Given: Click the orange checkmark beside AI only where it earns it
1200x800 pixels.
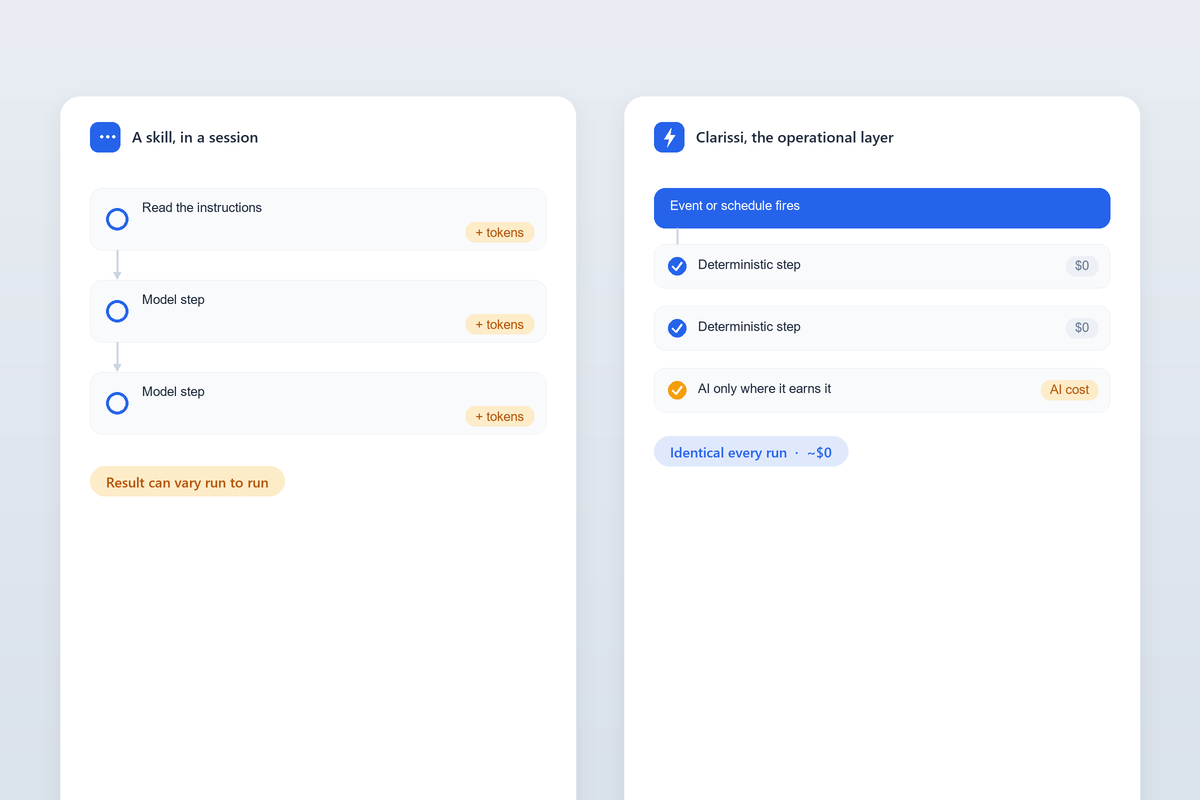Looking at the screenshot, I should [677, 390].
